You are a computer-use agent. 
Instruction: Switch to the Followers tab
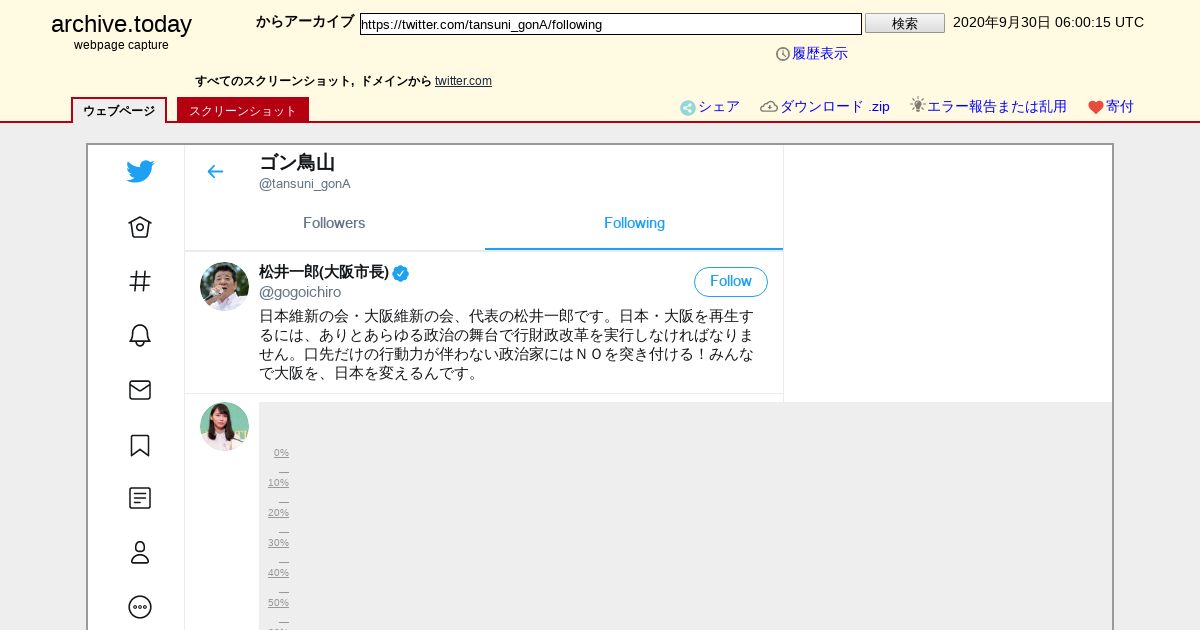pyautogui.click(x=334, y=223)
